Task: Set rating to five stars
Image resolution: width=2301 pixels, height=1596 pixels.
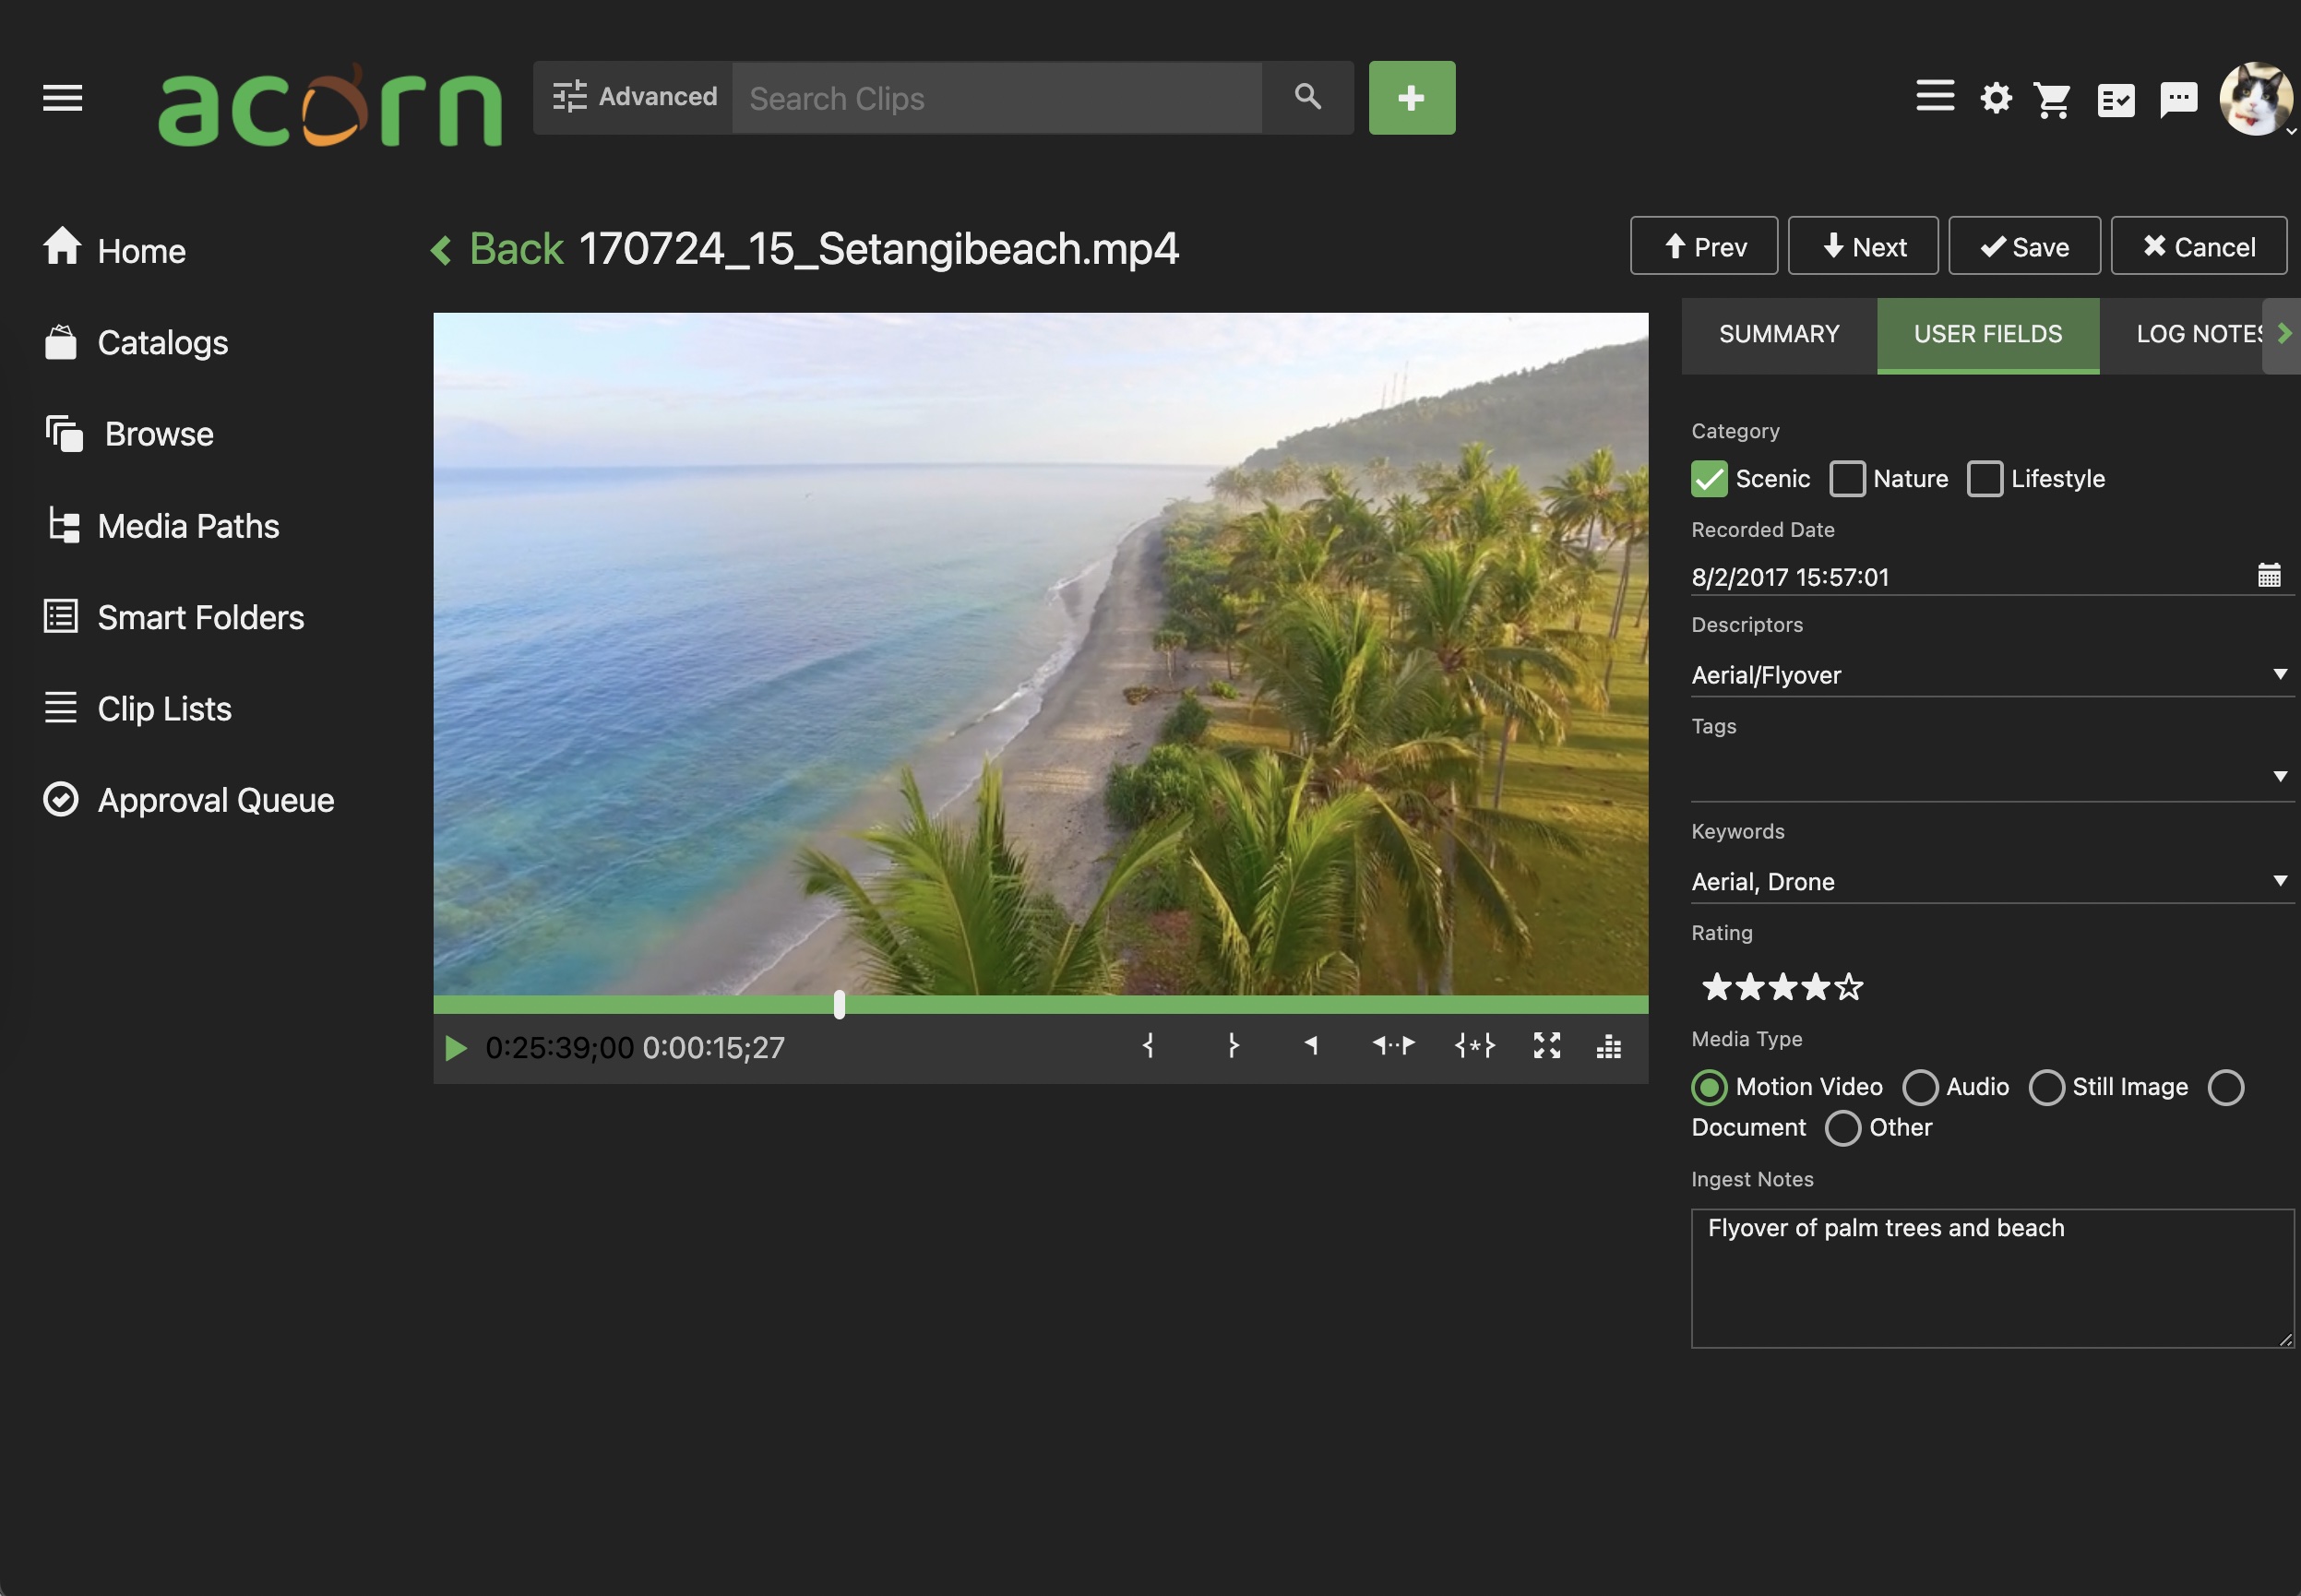Action: [1851, 988]
